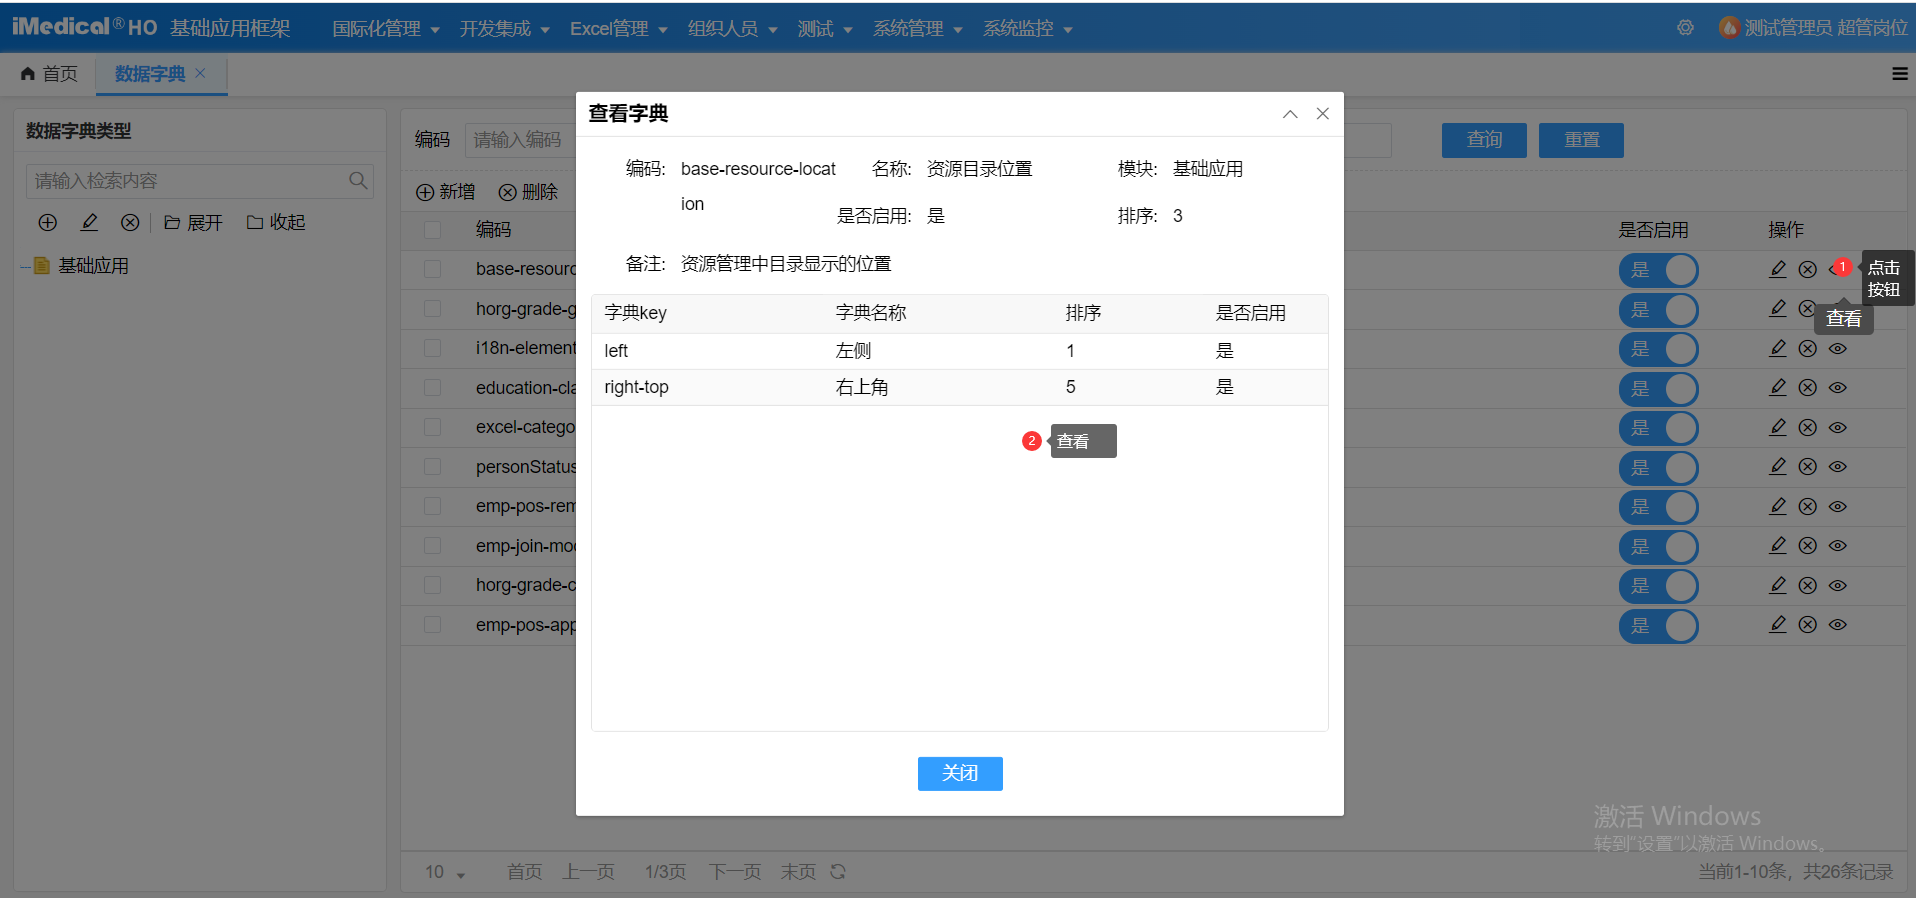Open the 系统管理 dropdown menu

tap(917, 28)
